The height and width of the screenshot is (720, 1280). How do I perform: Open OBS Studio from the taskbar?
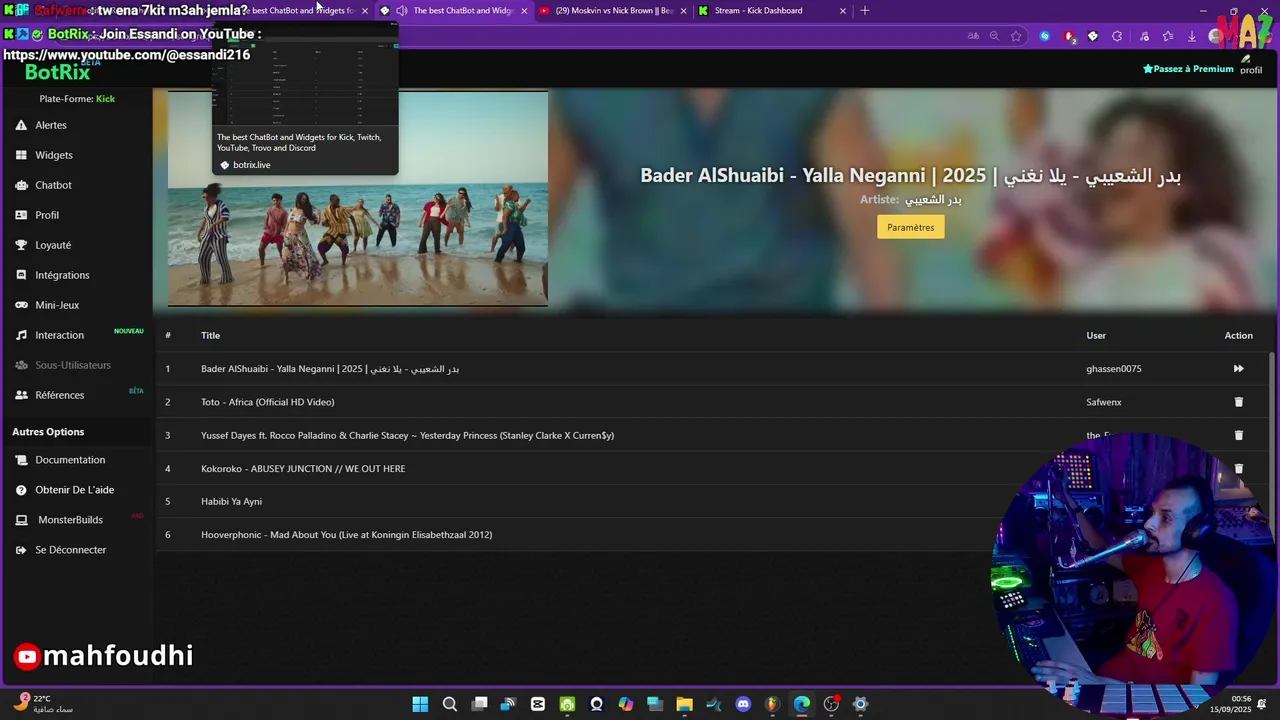point(831,704)
